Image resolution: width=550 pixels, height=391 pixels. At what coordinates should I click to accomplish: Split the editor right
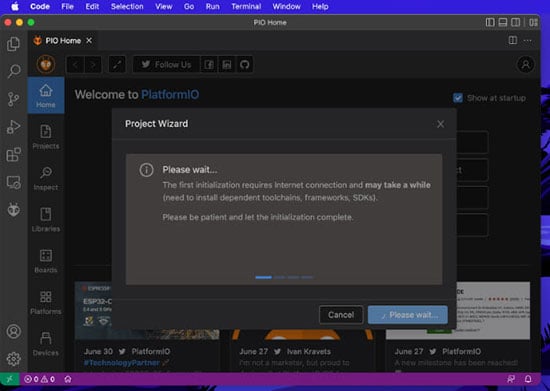(513, 40)
